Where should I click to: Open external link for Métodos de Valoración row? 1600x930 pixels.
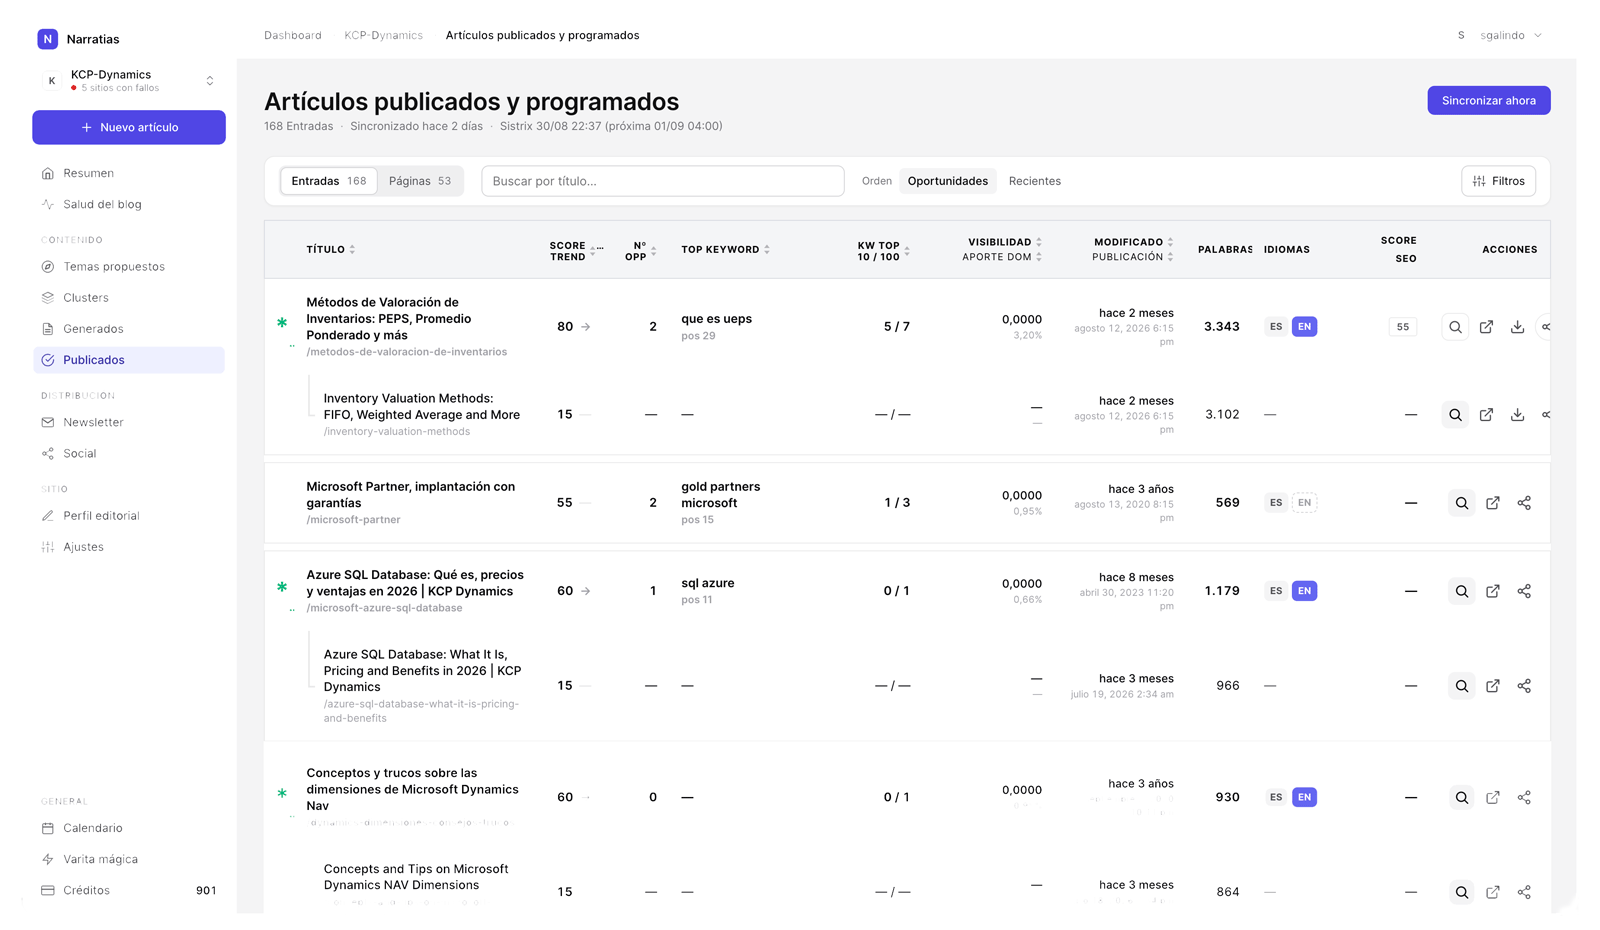pos(1486,327)
